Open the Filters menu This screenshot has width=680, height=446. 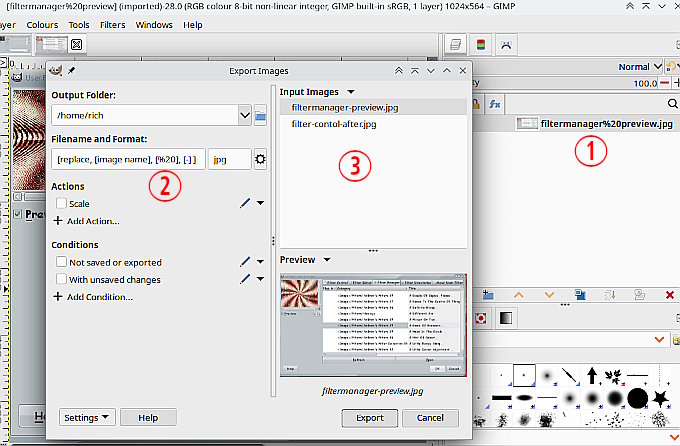pyautogui.click(x=112, y=25)
